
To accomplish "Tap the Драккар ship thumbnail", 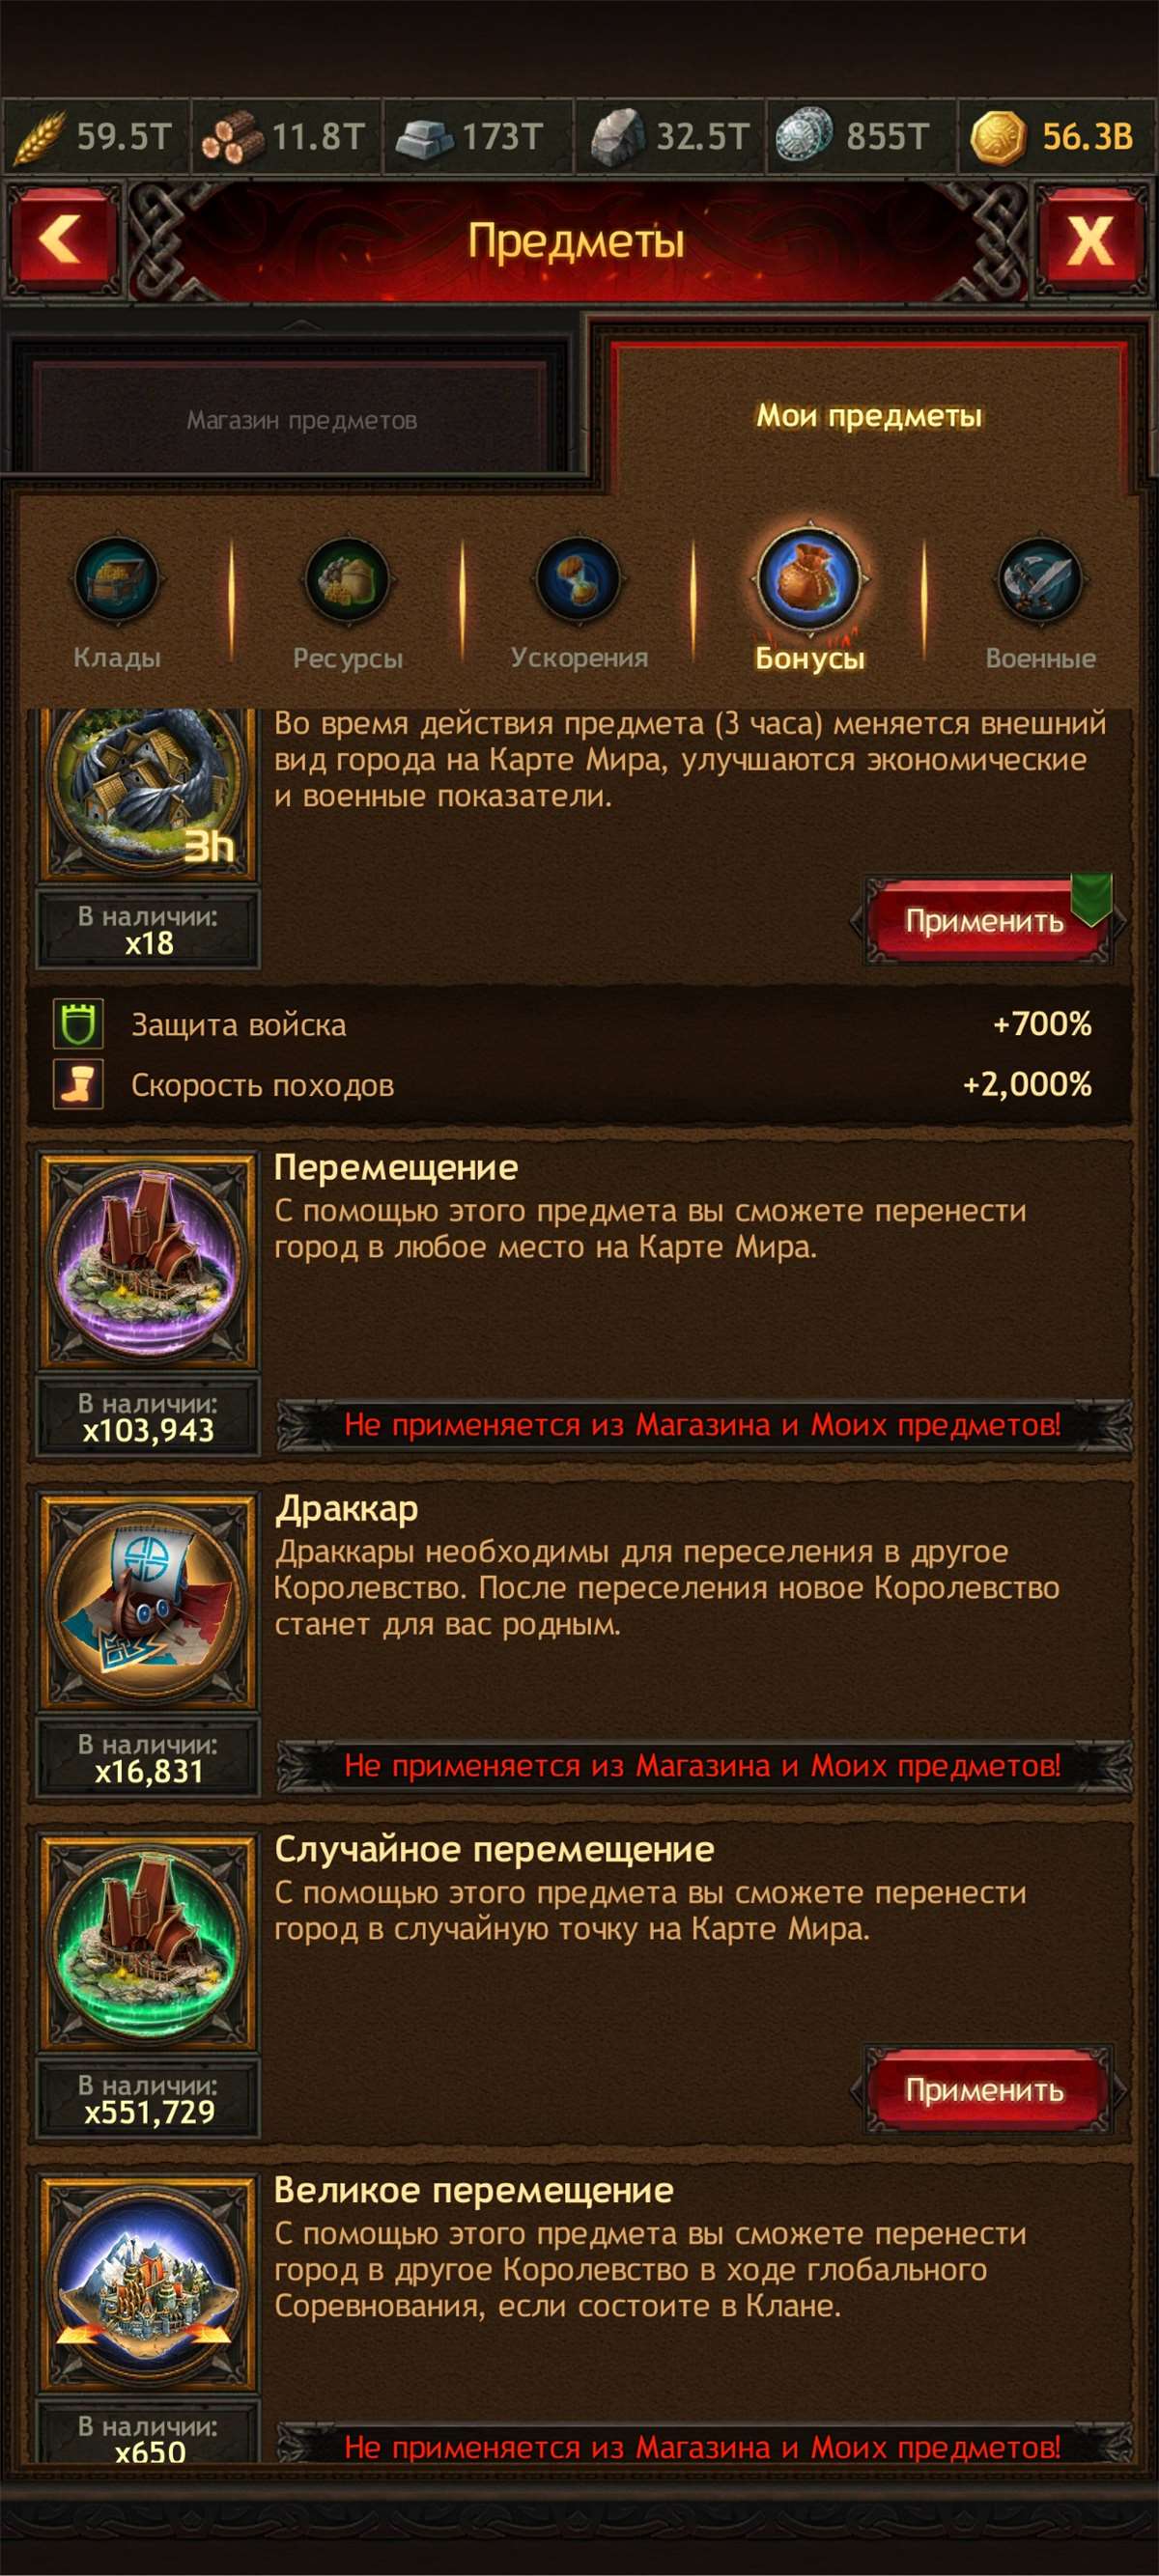I will tap(148, 1603).
